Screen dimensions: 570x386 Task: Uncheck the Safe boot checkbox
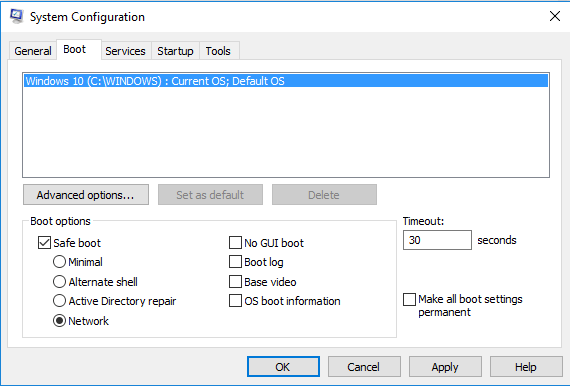click(44, 243)
